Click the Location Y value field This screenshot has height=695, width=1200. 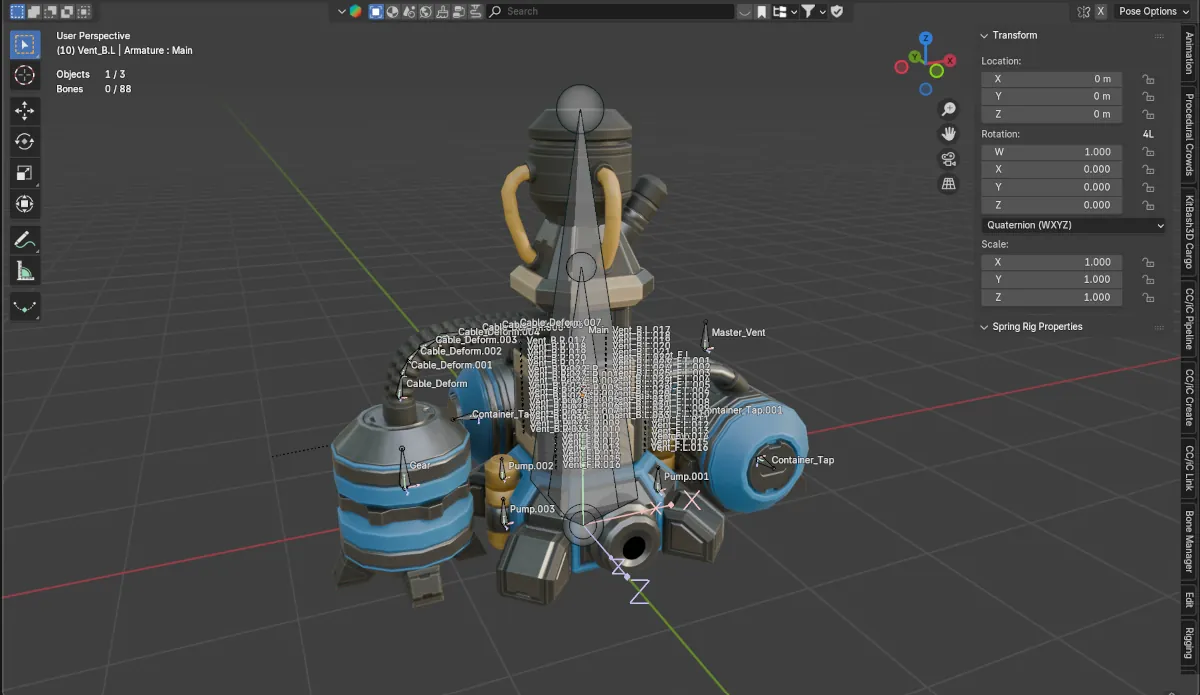click(1051, 97)
